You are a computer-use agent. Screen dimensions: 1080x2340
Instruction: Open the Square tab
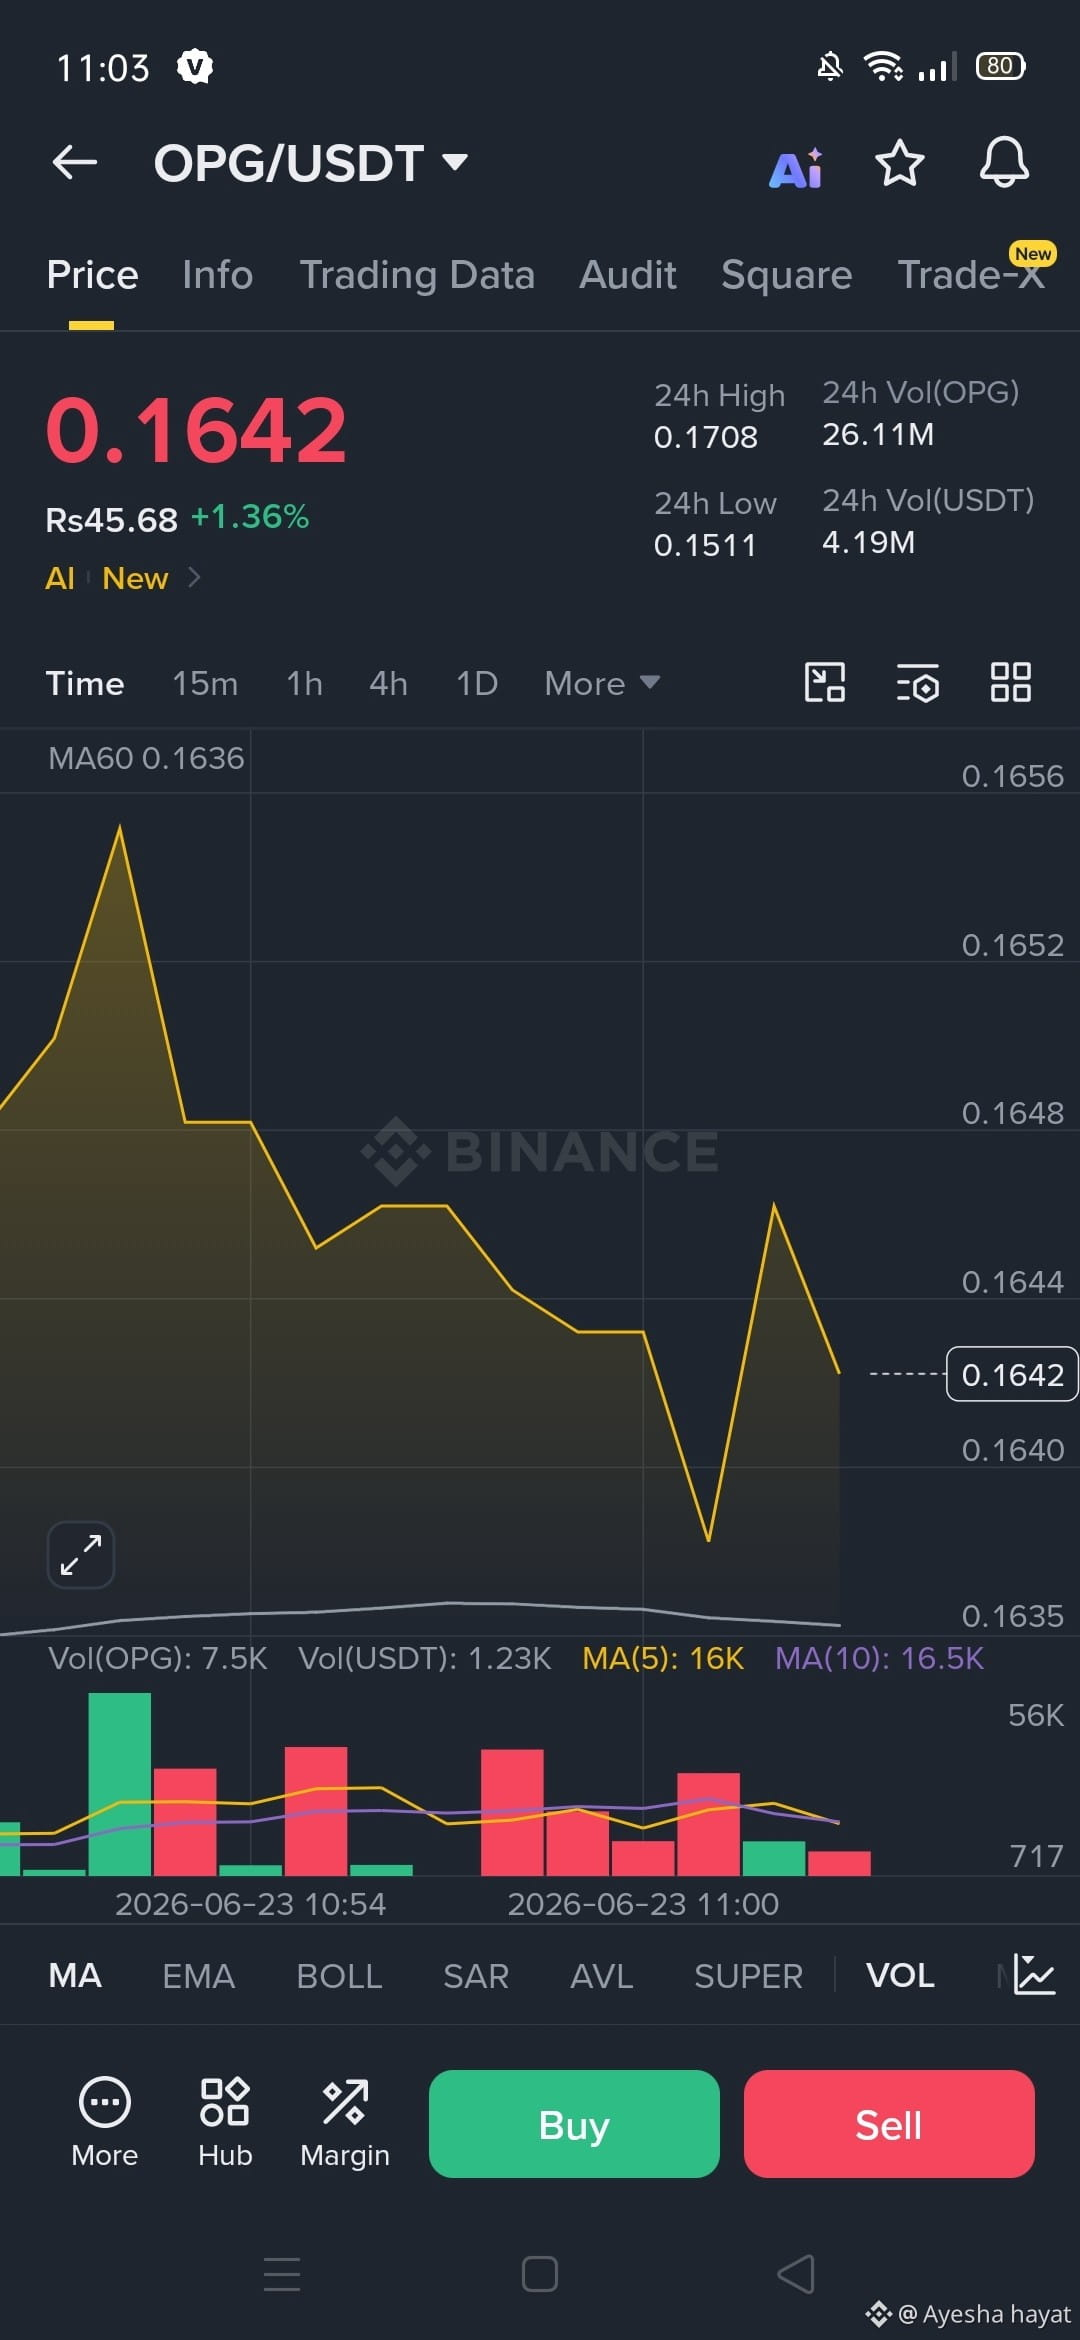(x=787, y=275)
